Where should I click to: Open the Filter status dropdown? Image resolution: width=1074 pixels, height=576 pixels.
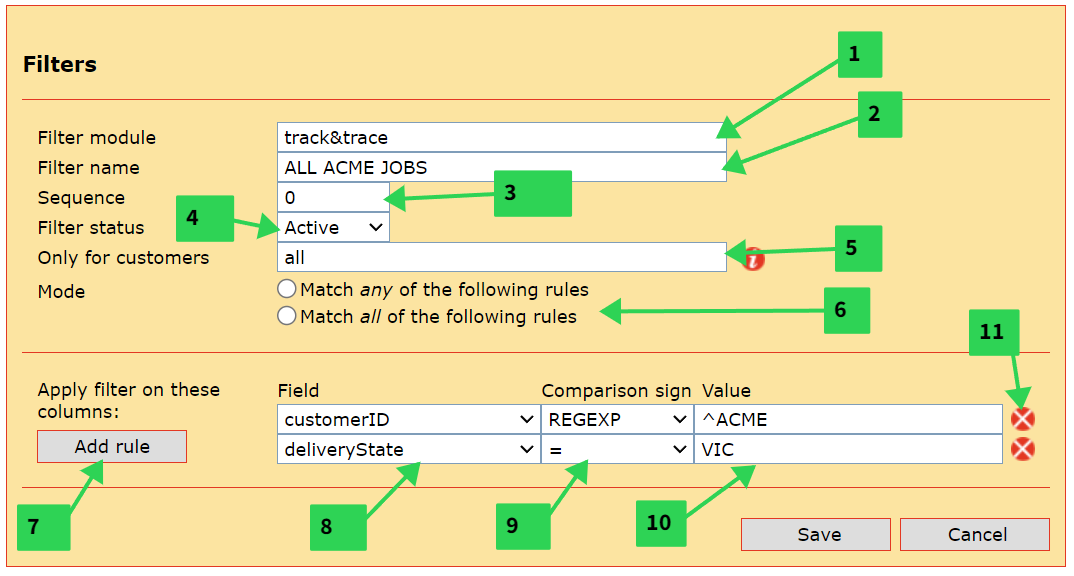333,227
